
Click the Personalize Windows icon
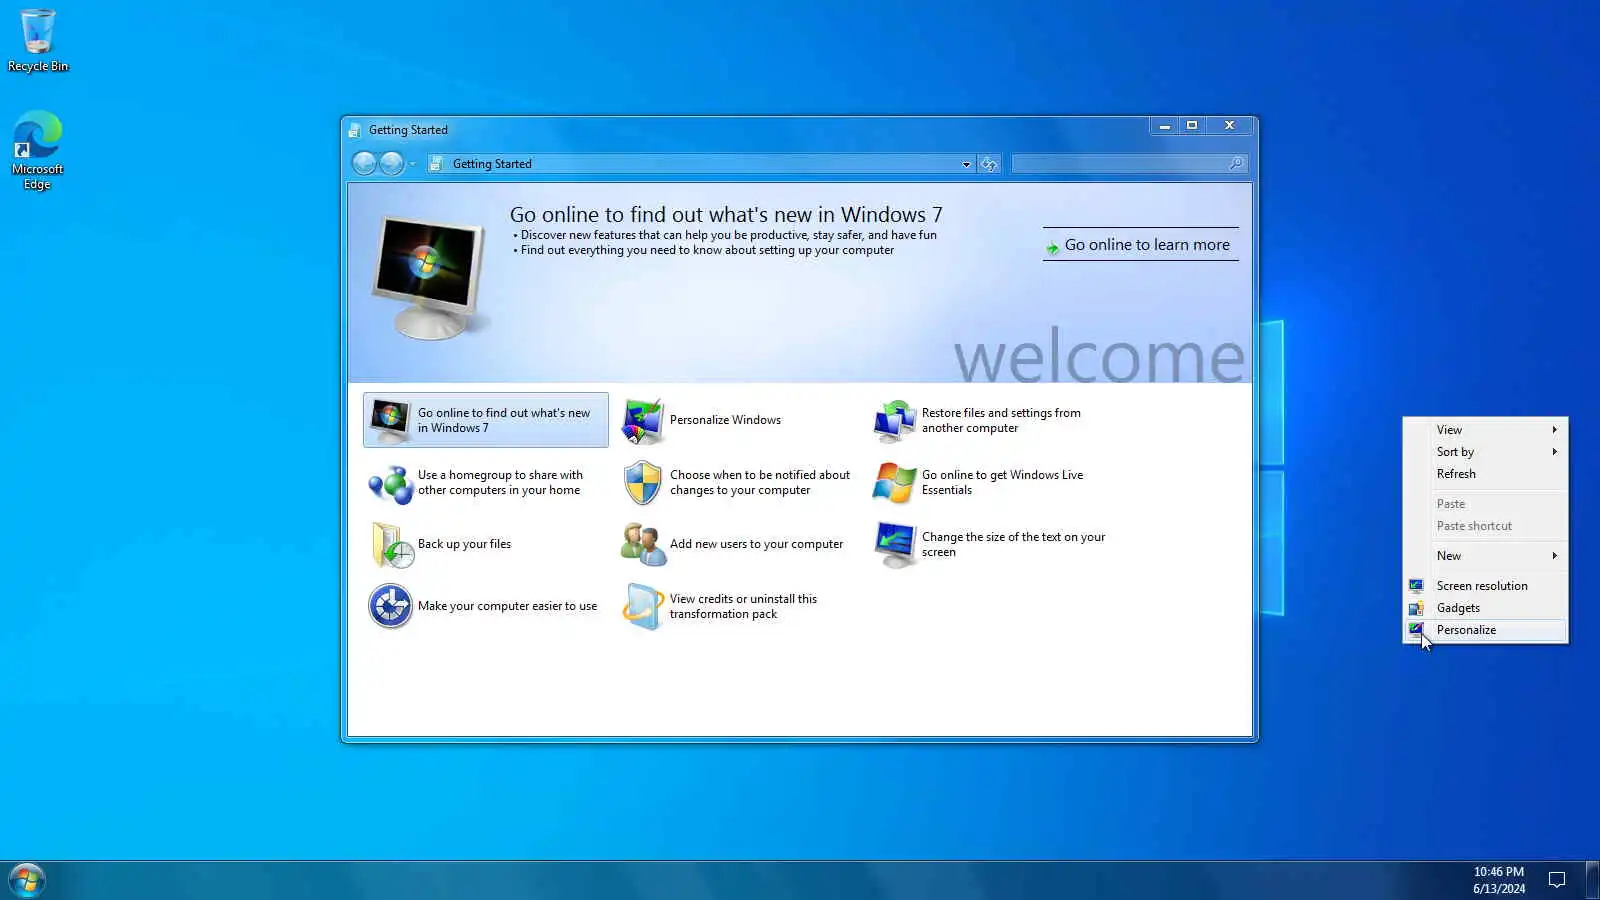click(x=642, y=421)
